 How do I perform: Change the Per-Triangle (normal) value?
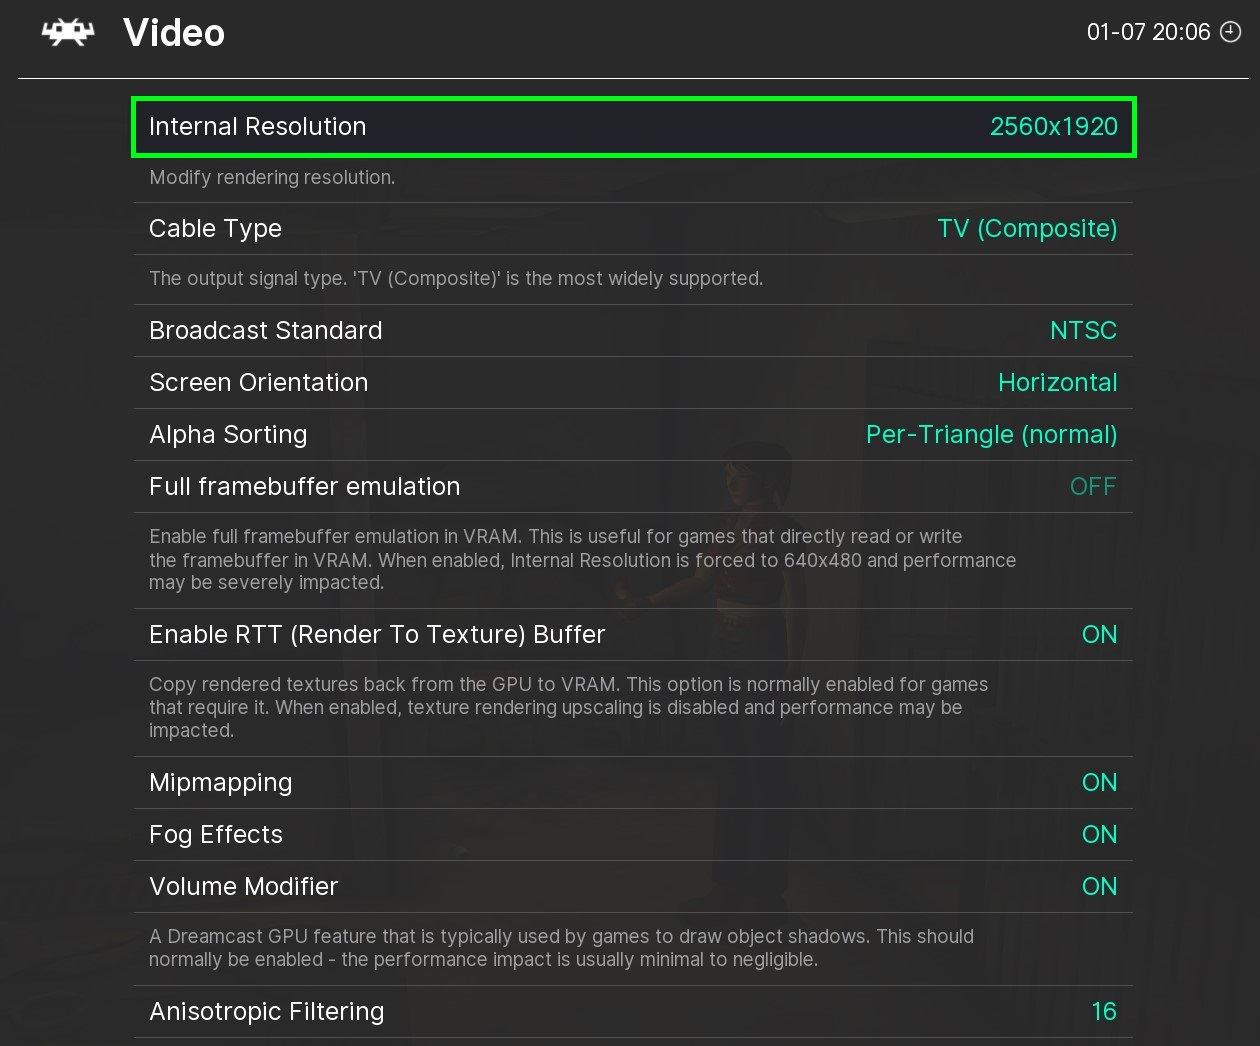pyautogui.click(x=990, y=435)
